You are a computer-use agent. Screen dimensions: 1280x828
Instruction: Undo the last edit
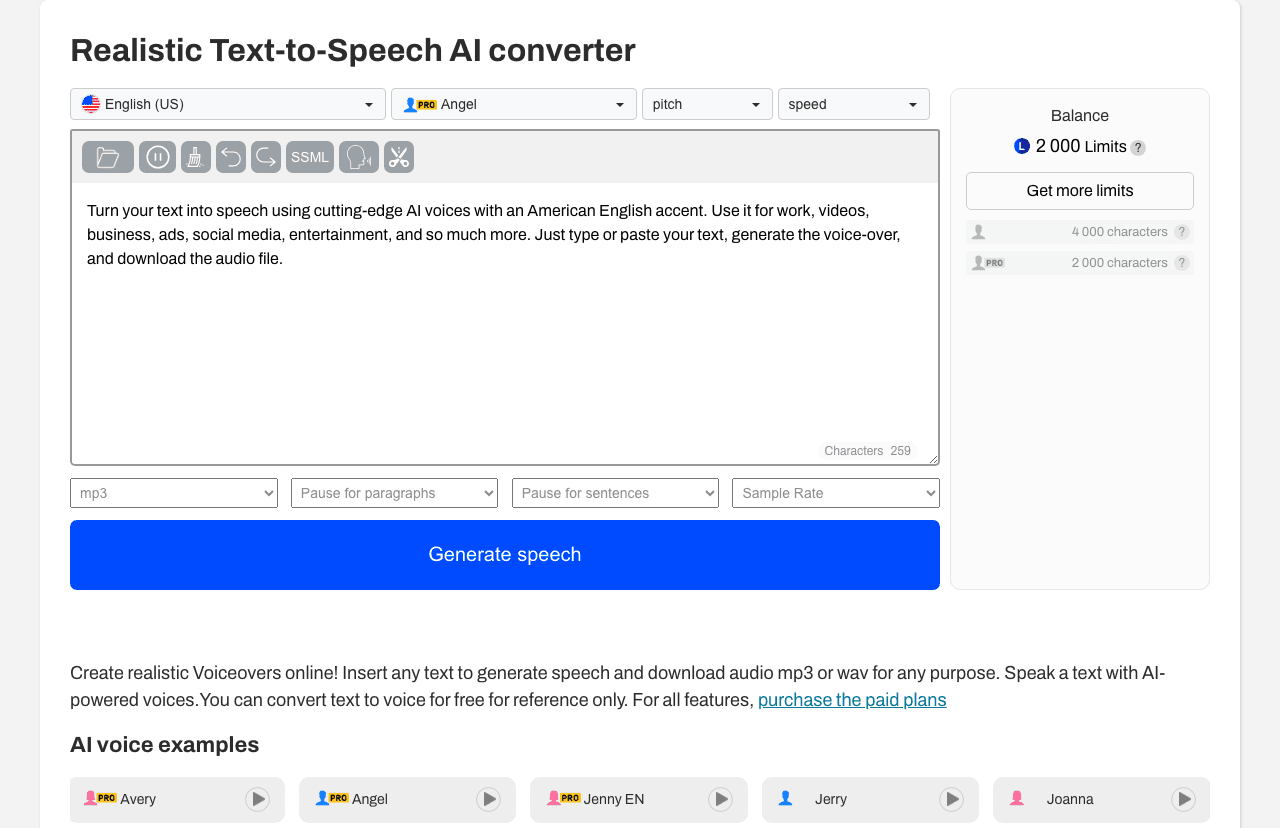pyautogui.click(x=231, y=157)
